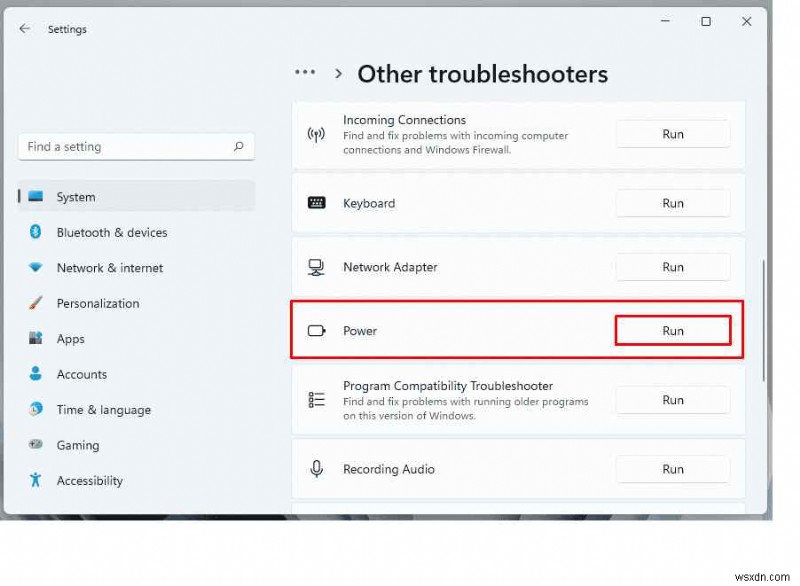The height and width of the screenshot is (586, 800).
Task: Click the Bluetooth & devices sidebar icon
Action: pos(37,232)
